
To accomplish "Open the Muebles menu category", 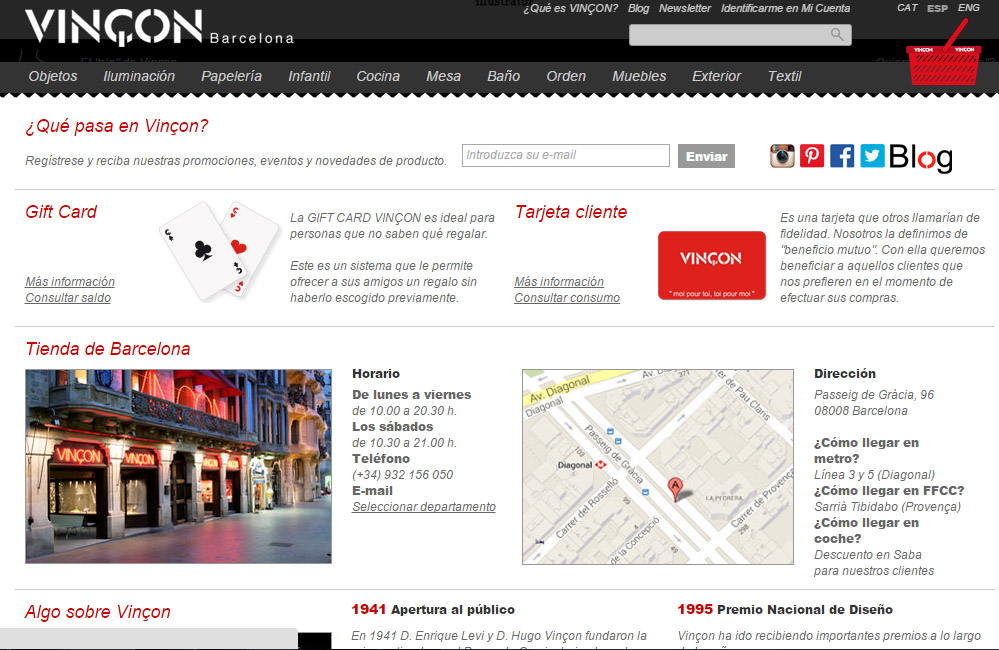I will pyautogui.click(x=639, y=76).
